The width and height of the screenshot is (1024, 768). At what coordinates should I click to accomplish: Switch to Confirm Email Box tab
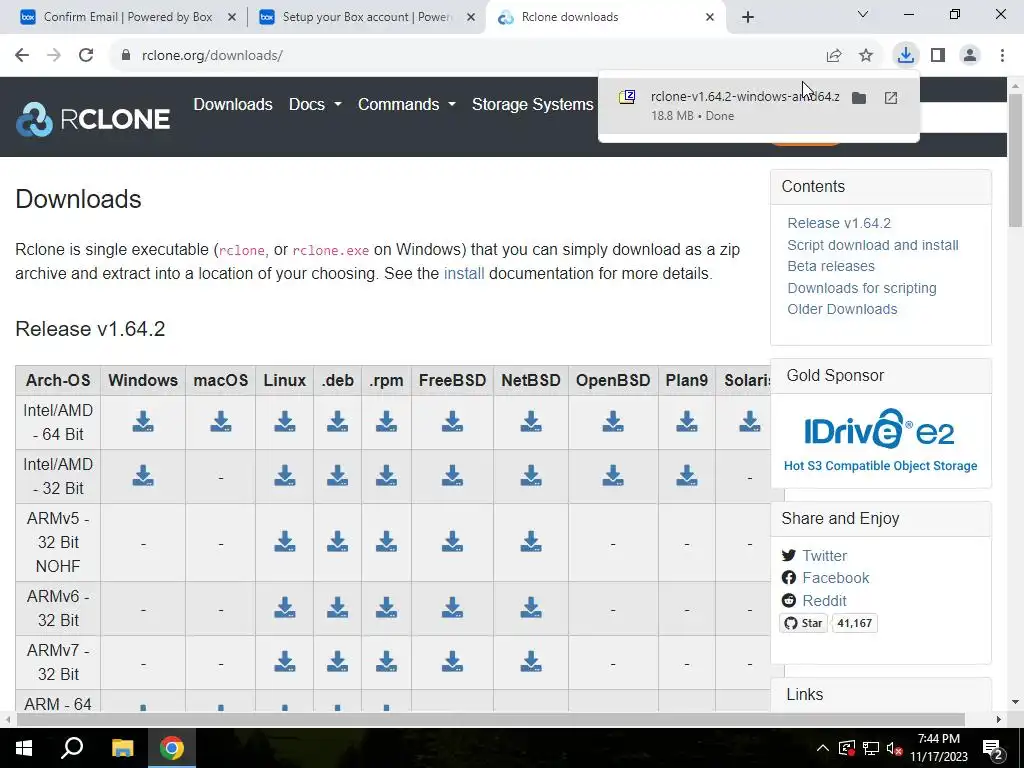[128, 17]
